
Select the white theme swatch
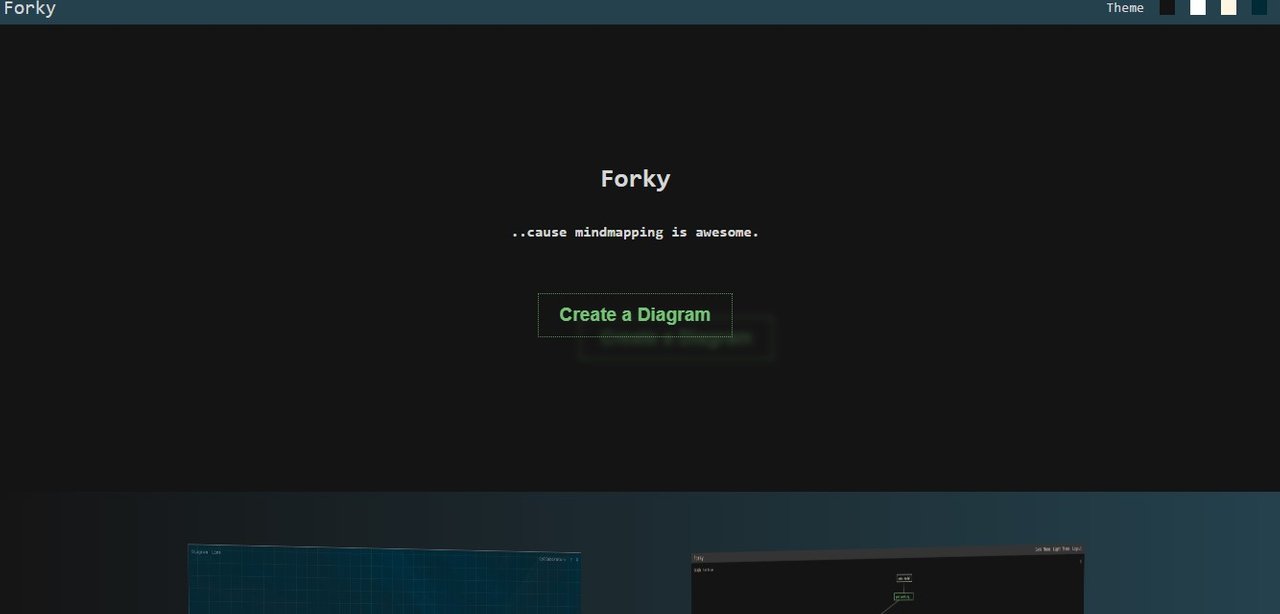point(1198,8)
